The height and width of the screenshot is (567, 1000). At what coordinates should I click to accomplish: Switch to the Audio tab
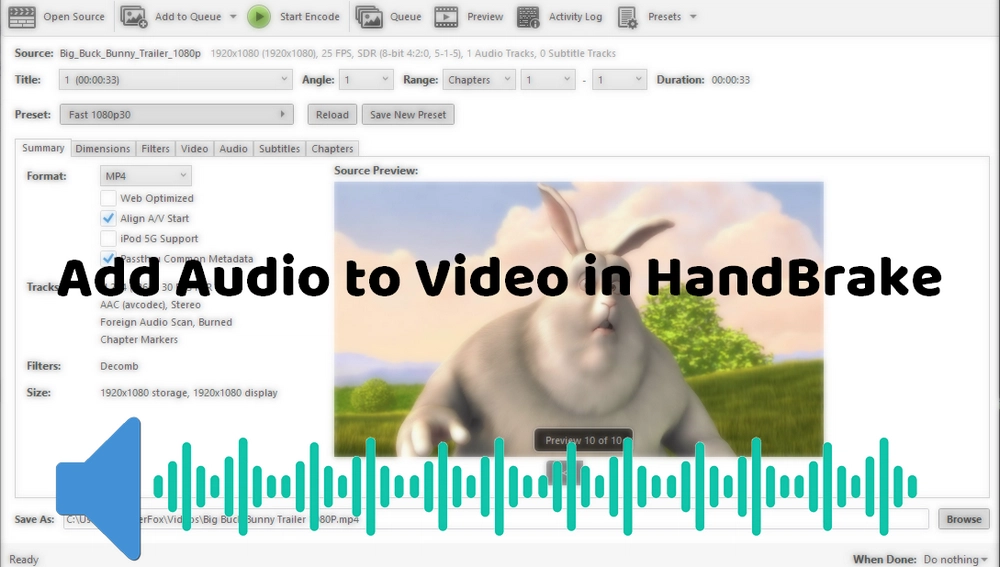point(233,149)
